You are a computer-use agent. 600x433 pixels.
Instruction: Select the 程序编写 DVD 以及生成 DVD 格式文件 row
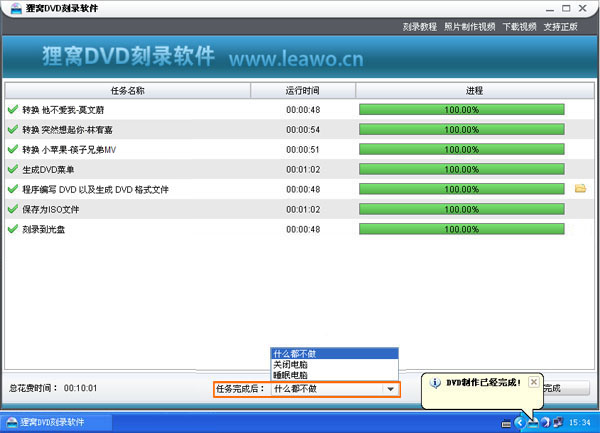(x=300, y=189)
